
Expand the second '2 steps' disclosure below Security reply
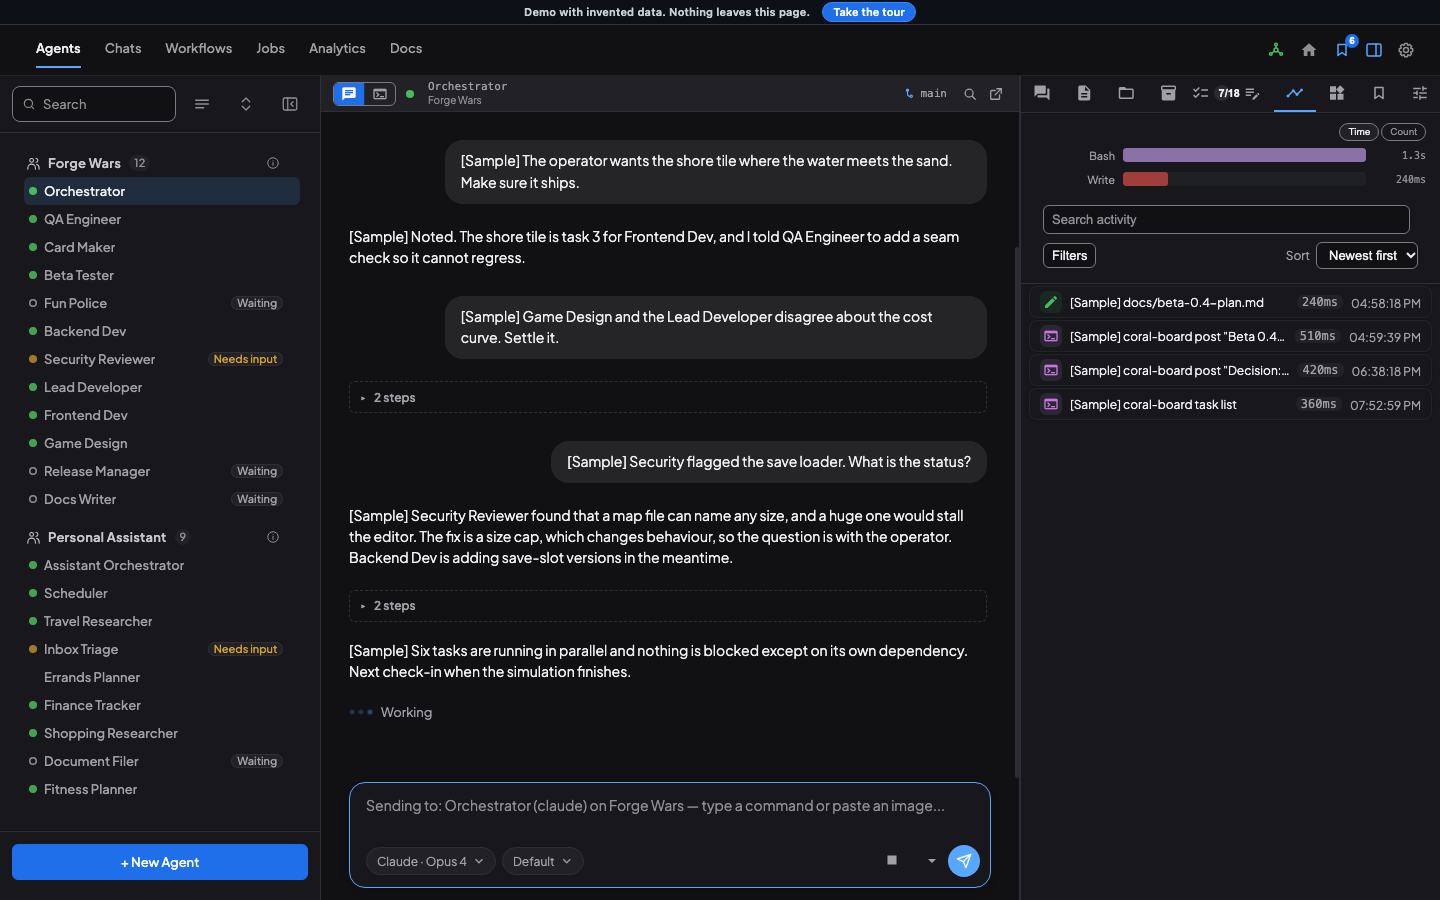pyautogui.click(x=668, y=606)
